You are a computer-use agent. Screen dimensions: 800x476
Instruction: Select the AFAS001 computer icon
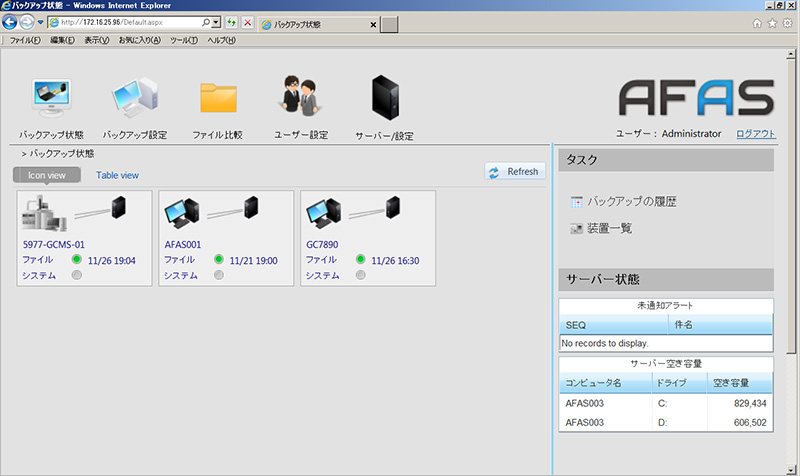(x=182, y=213)
